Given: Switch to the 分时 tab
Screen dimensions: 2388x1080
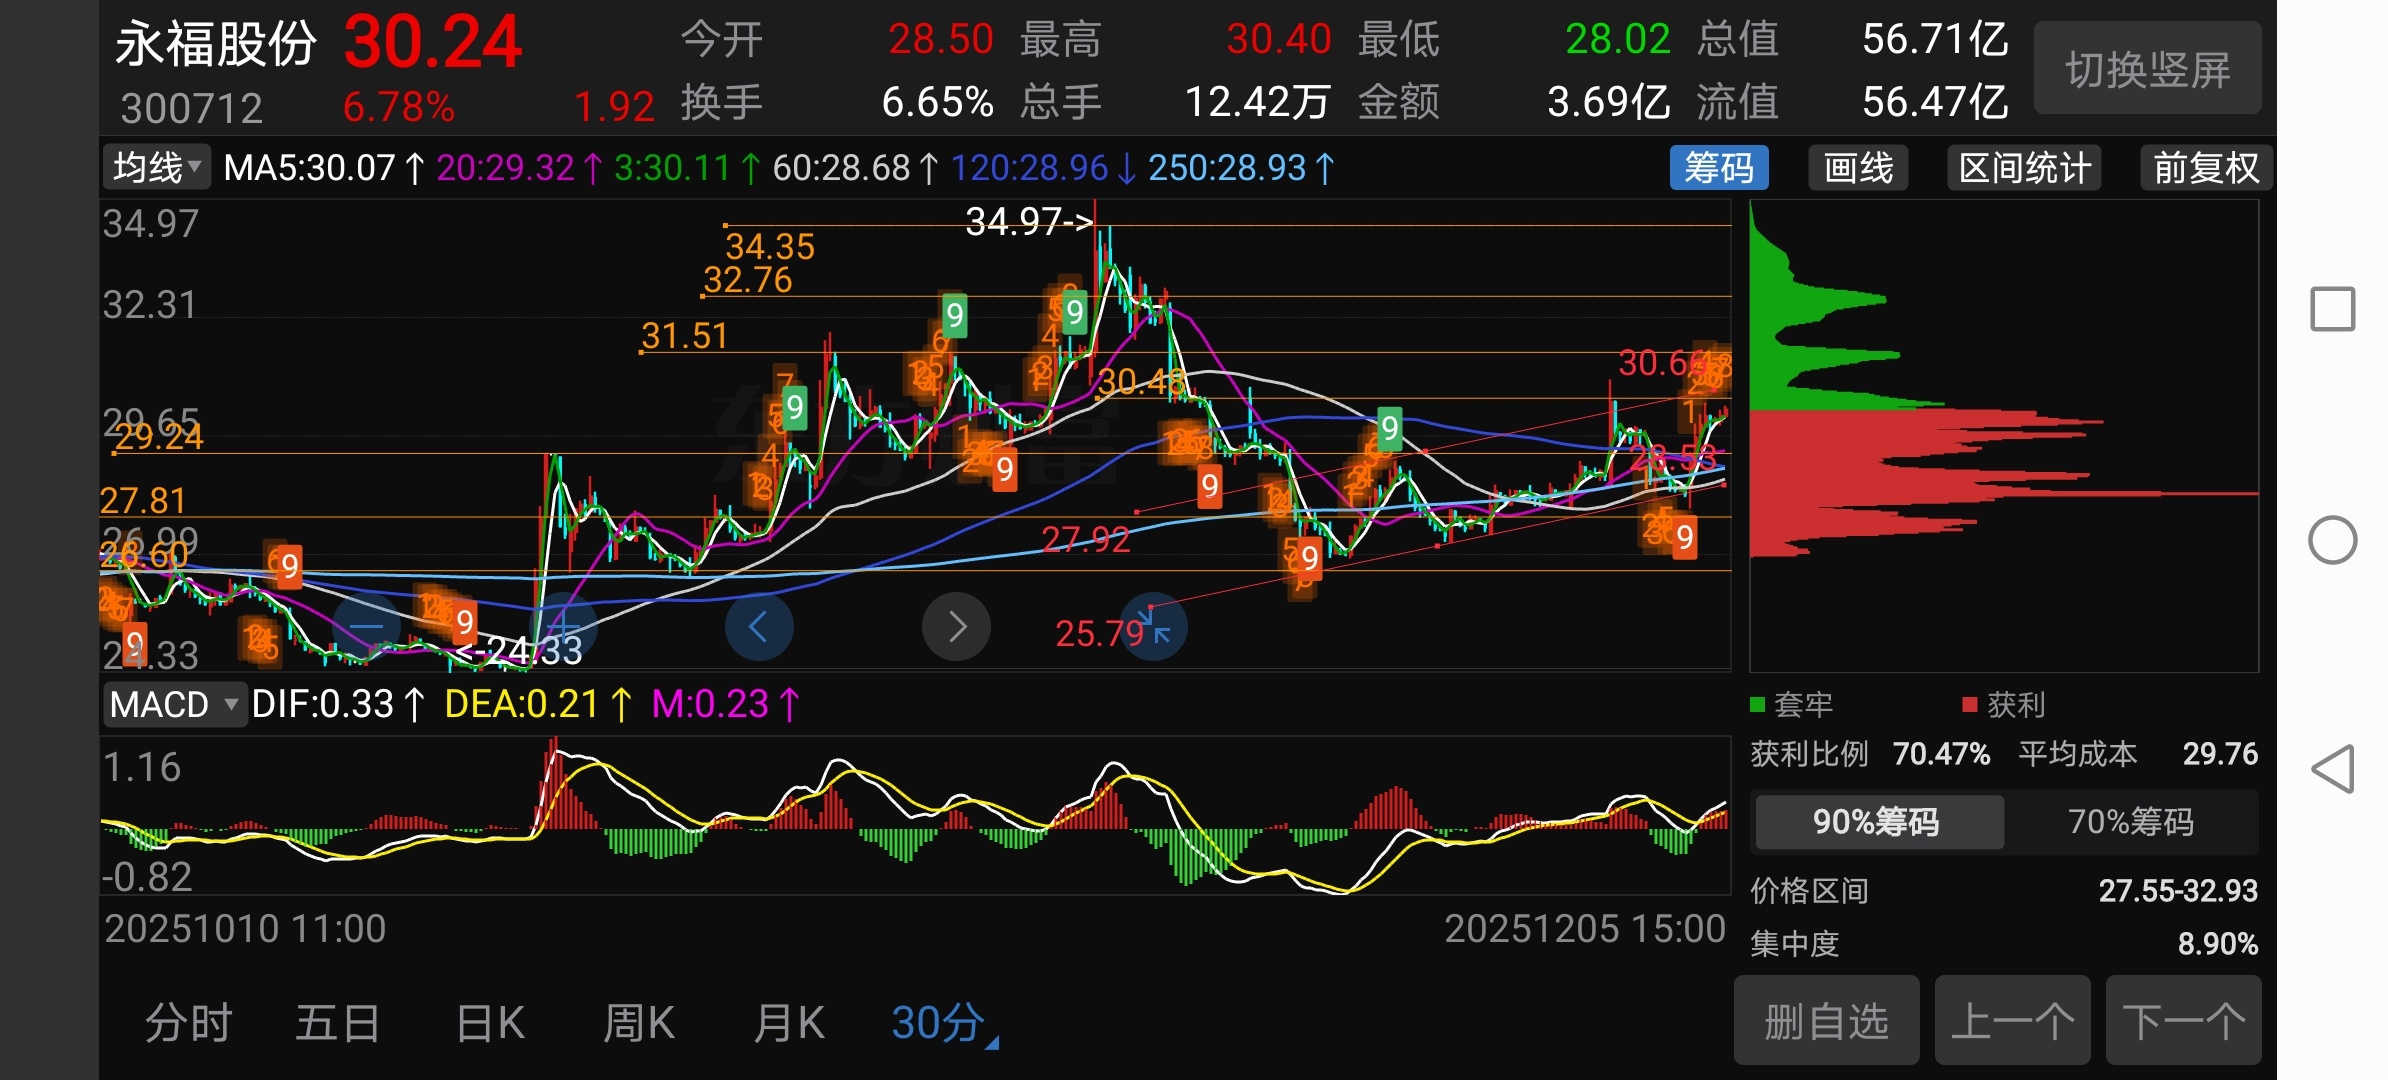Looking at the screenshot, I should [x=189, y=1023].
